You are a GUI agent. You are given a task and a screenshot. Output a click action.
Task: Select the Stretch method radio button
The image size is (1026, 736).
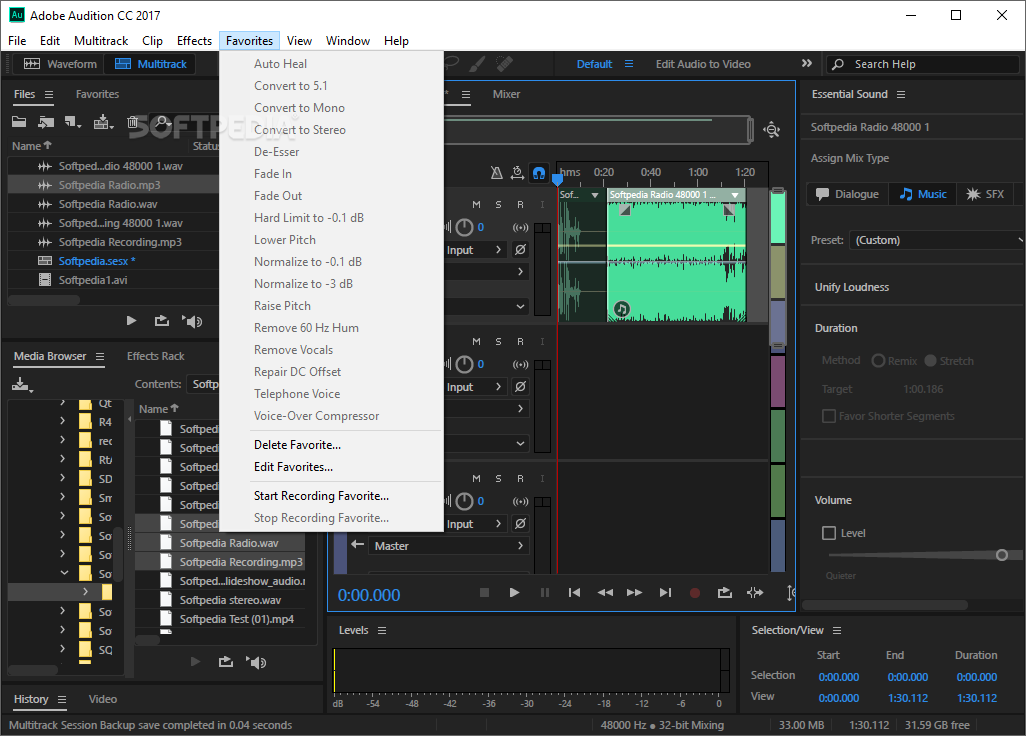click(x=930, y=361)
